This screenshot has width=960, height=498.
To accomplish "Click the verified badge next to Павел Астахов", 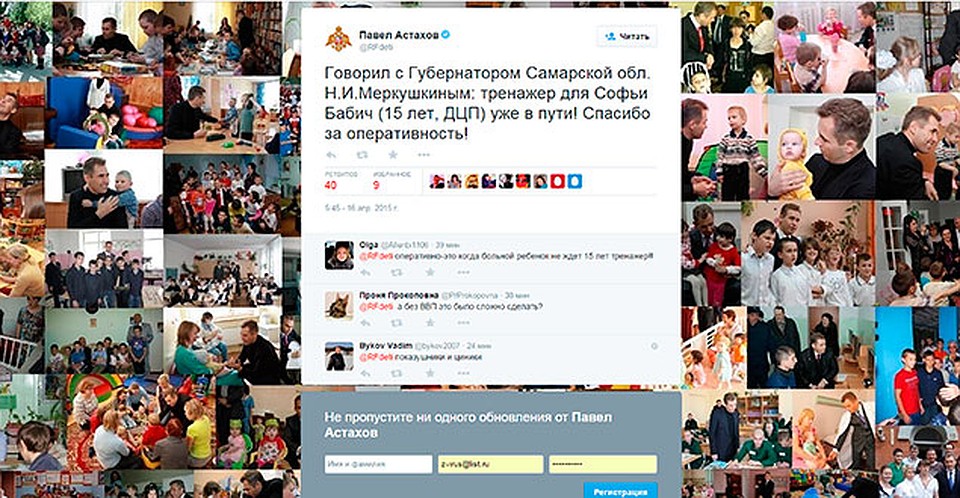I will [446, 35].
